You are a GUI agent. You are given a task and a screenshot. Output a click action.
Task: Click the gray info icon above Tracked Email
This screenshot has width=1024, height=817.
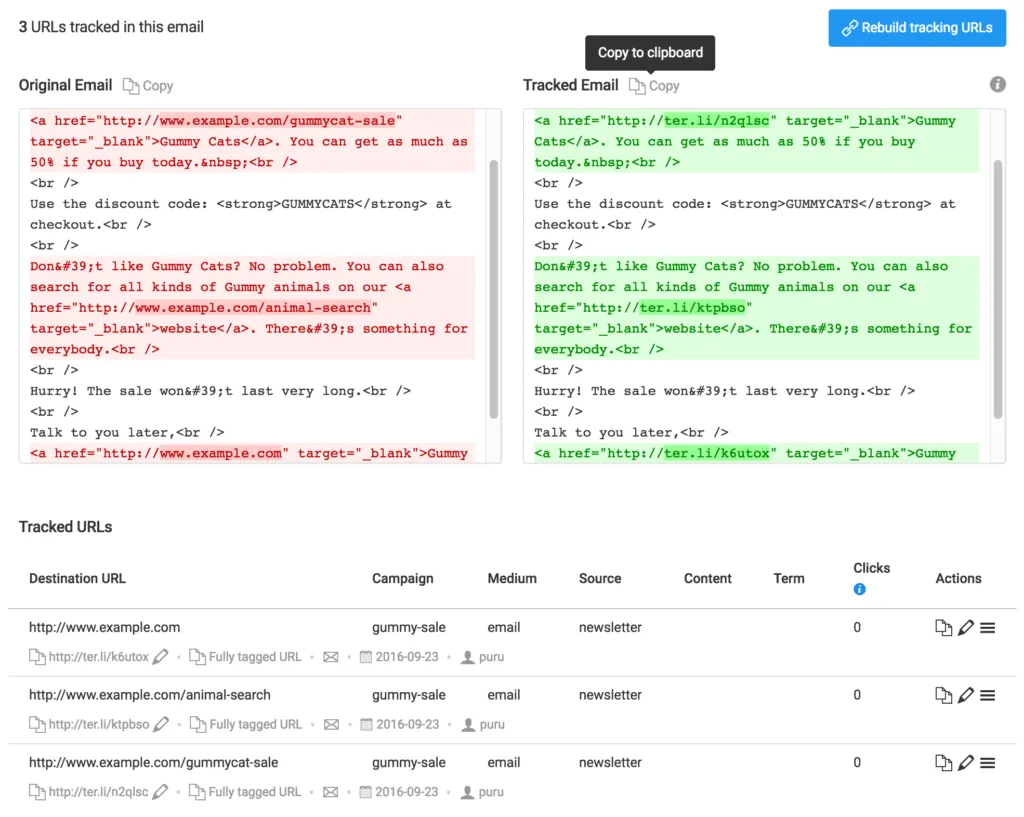pyautogui.click(x=997, y=85)
